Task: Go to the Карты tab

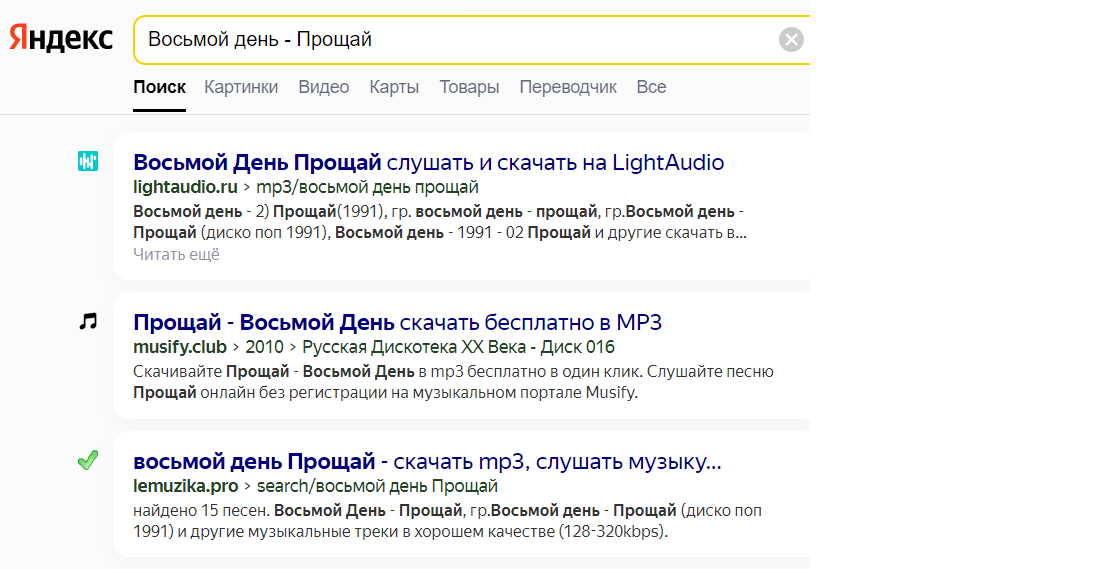Action: click(x=394, y=87)
